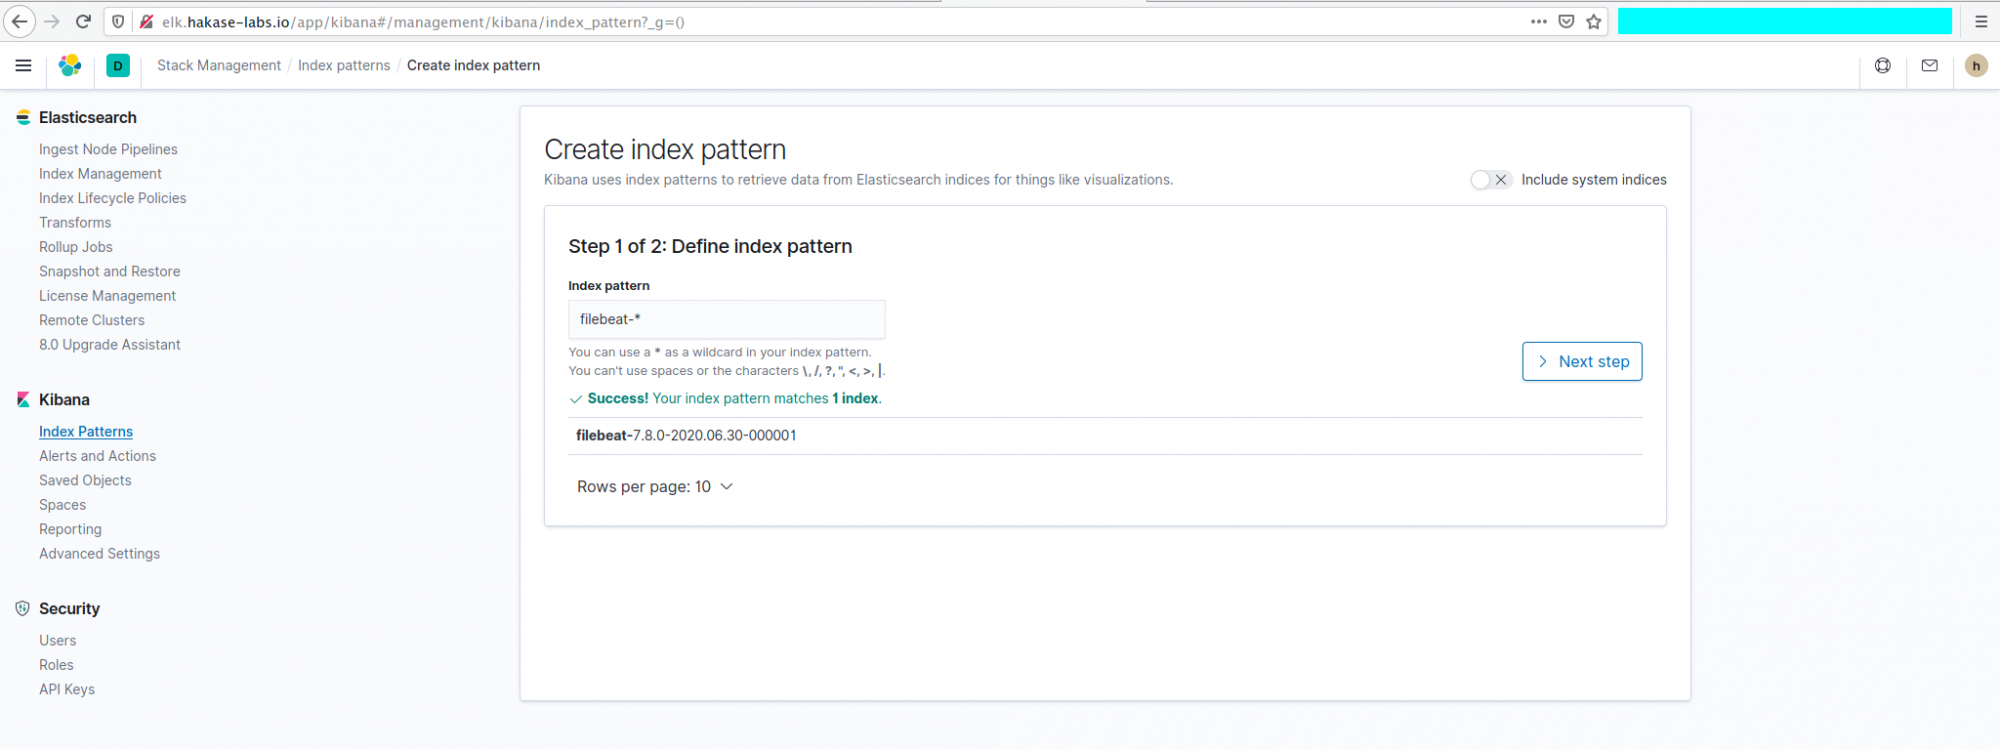Open Rollup Jobs page
This screenshot has width=2000, height=749.
click(76, 247)
